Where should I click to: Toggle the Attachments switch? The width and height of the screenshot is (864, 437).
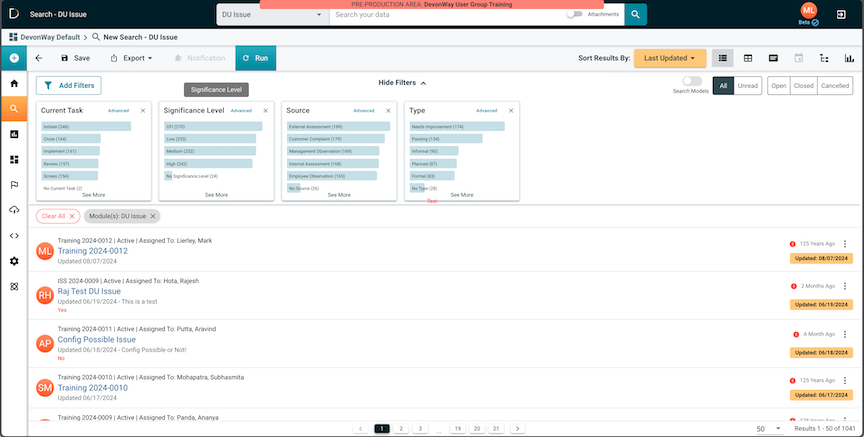(575, 14)
